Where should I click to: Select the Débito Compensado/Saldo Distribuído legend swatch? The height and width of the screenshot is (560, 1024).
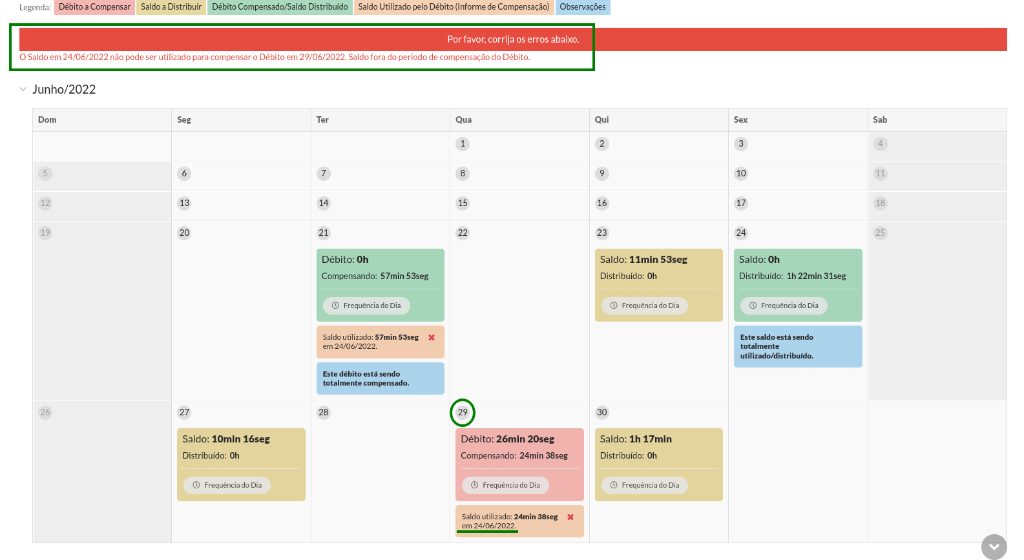(280, 7)
